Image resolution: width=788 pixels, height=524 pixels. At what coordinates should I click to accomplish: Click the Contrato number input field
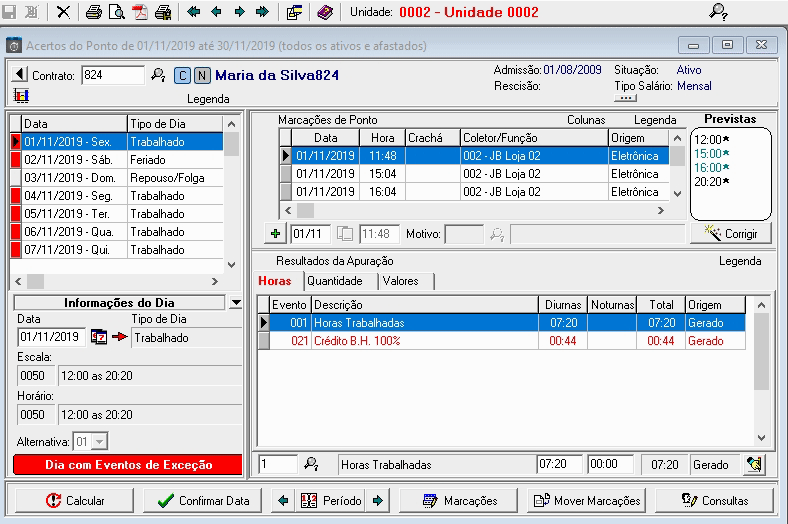112,75
